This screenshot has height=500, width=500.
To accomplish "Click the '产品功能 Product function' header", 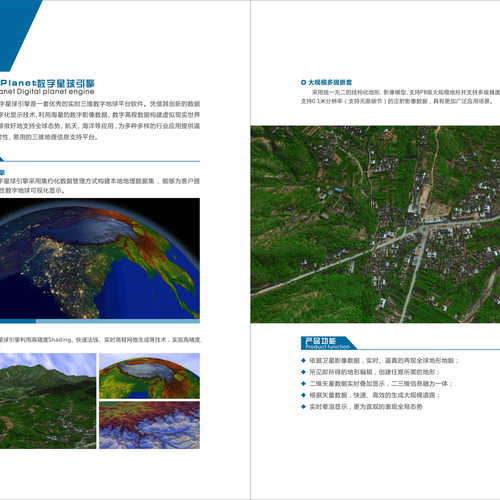I will pyautogui.click(x=328, y=343).
